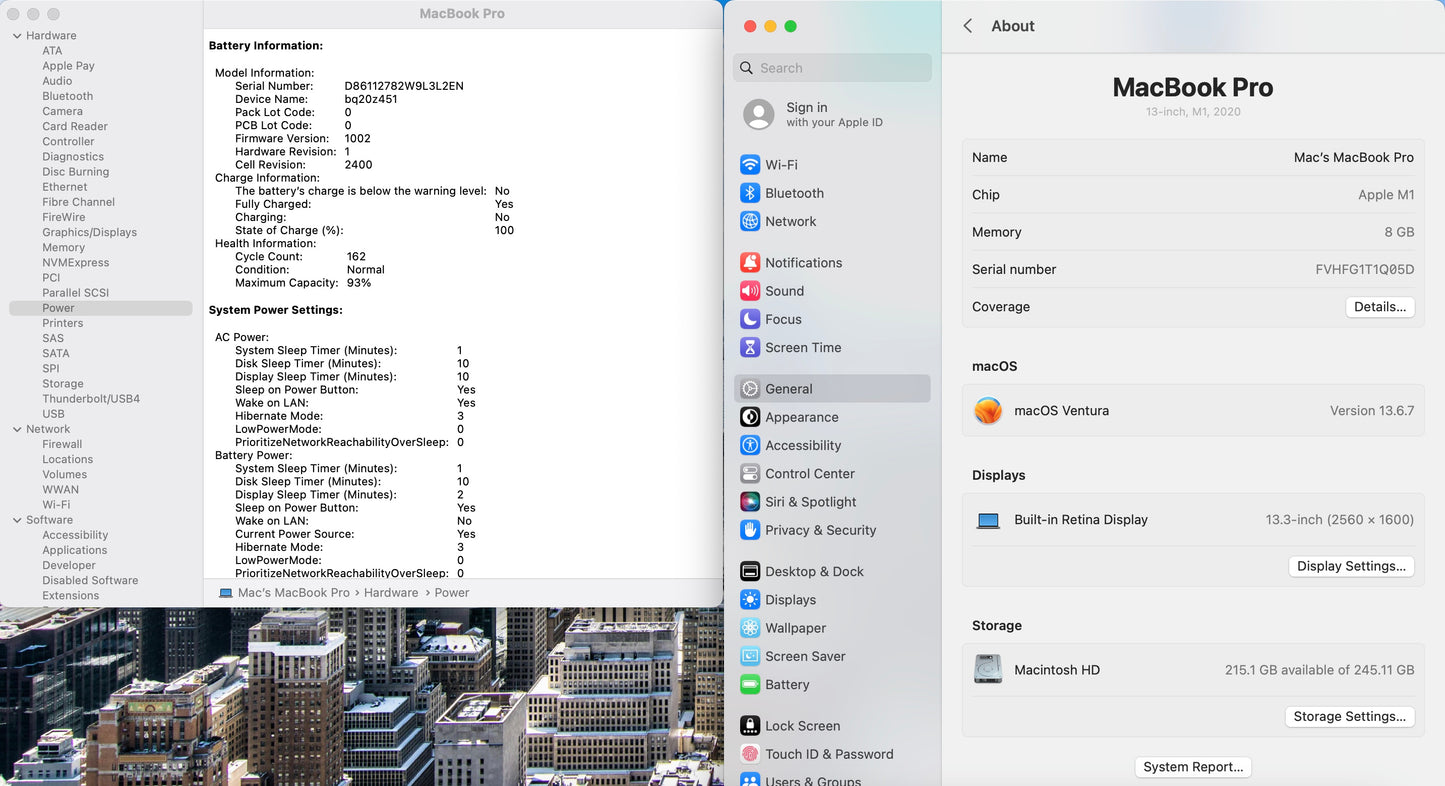Open the Battery settings icon

coord(750,685)
